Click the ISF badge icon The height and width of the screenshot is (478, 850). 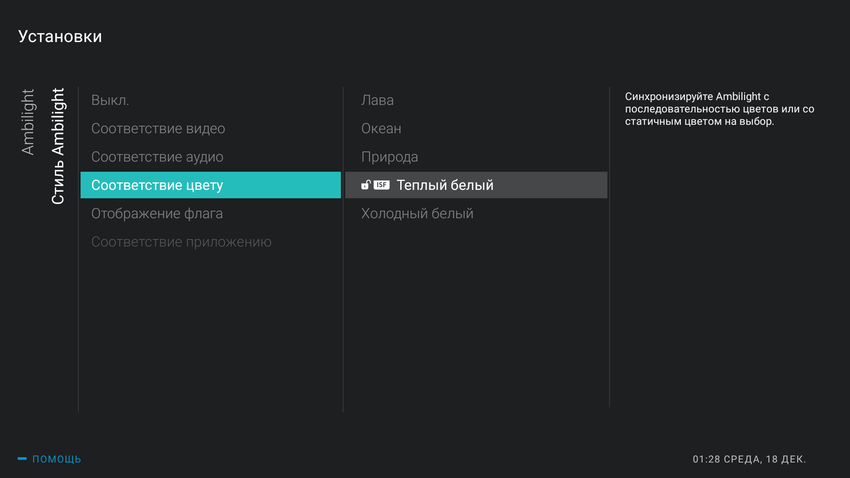[x=381, y=185]
